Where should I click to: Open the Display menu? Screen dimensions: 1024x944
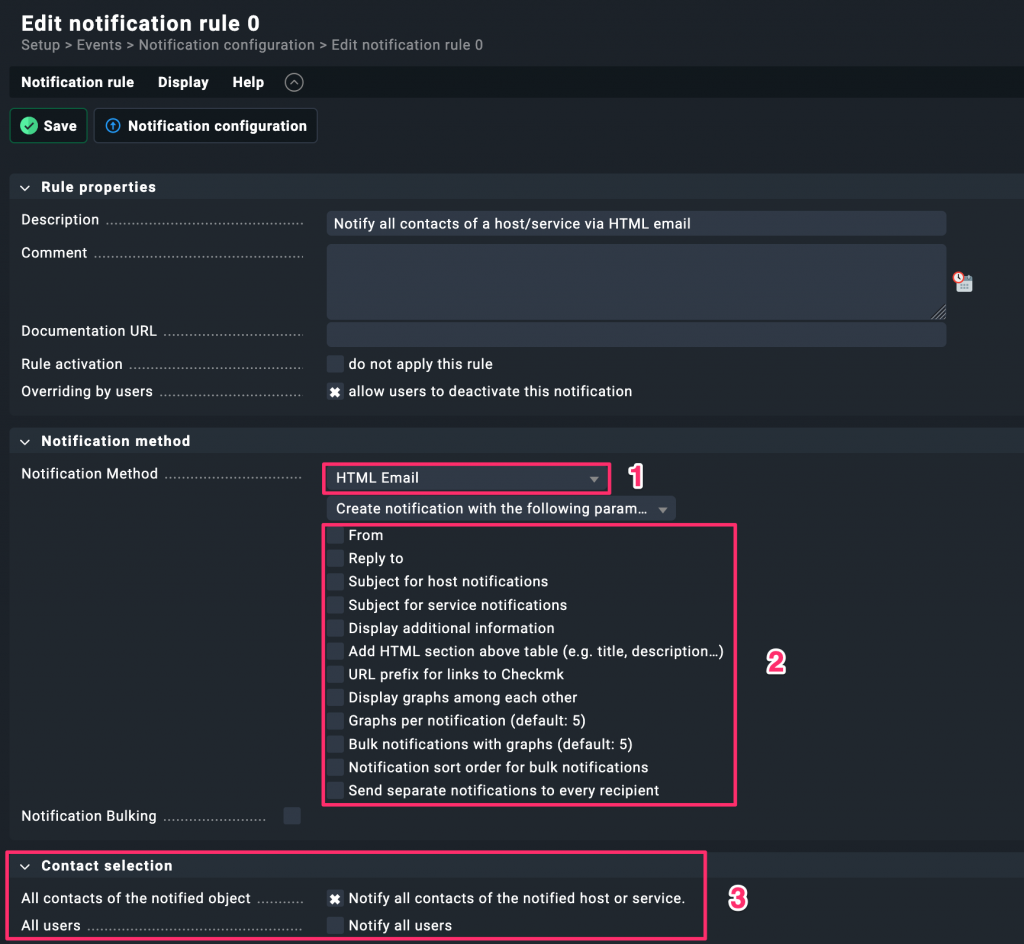tap(183, 83)
